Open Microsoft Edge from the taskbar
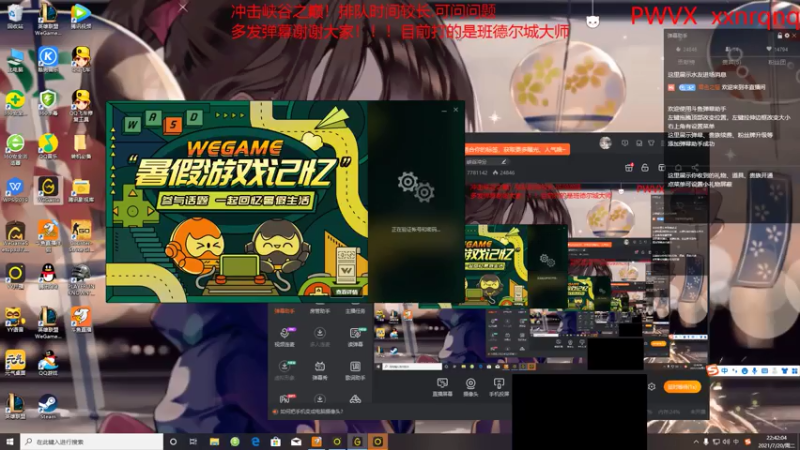The image size is (800, 450). click(x=255, y=442)
